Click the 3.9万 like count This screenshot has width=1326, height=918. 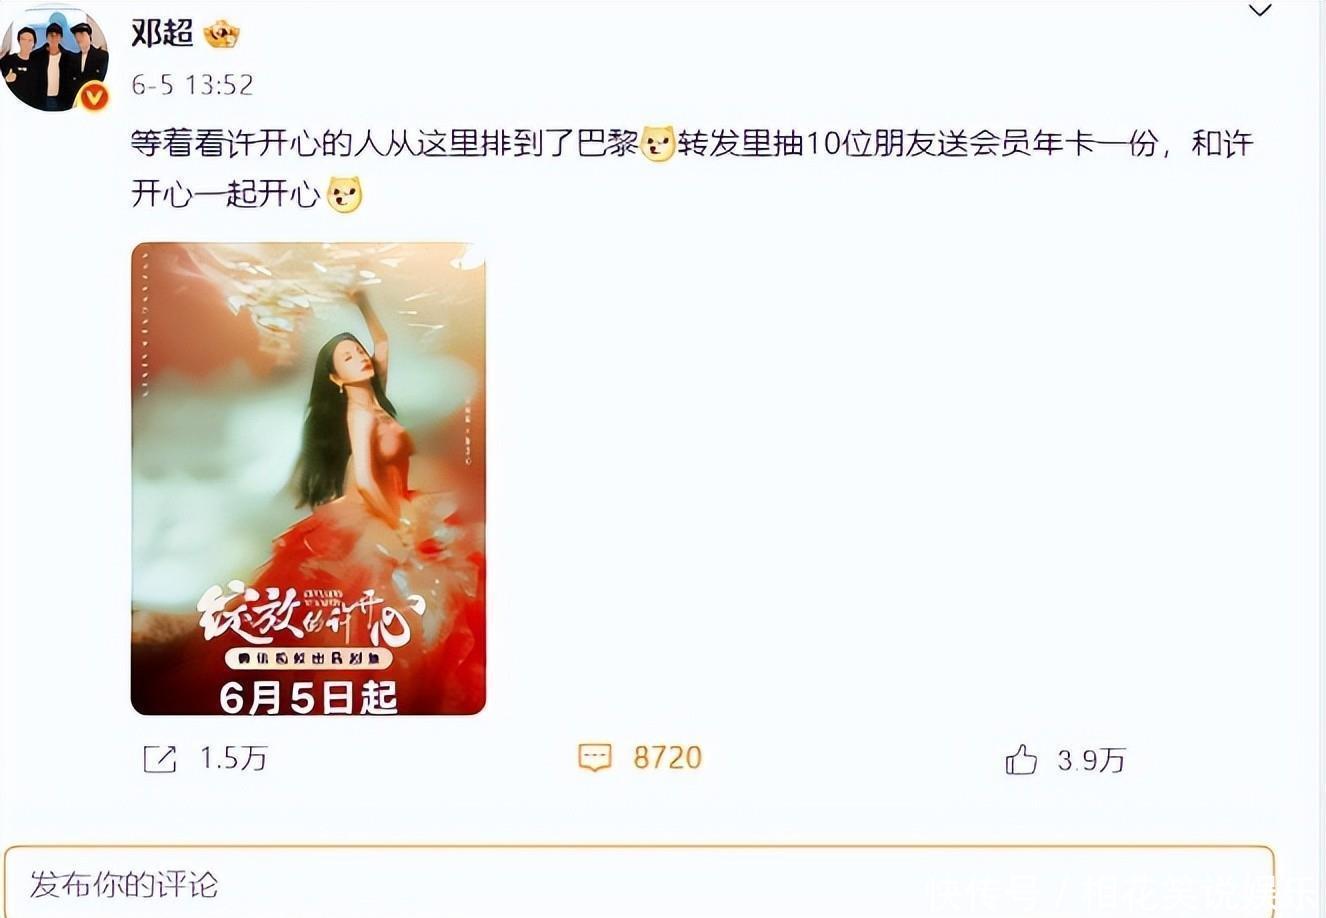coord(1091,760)
